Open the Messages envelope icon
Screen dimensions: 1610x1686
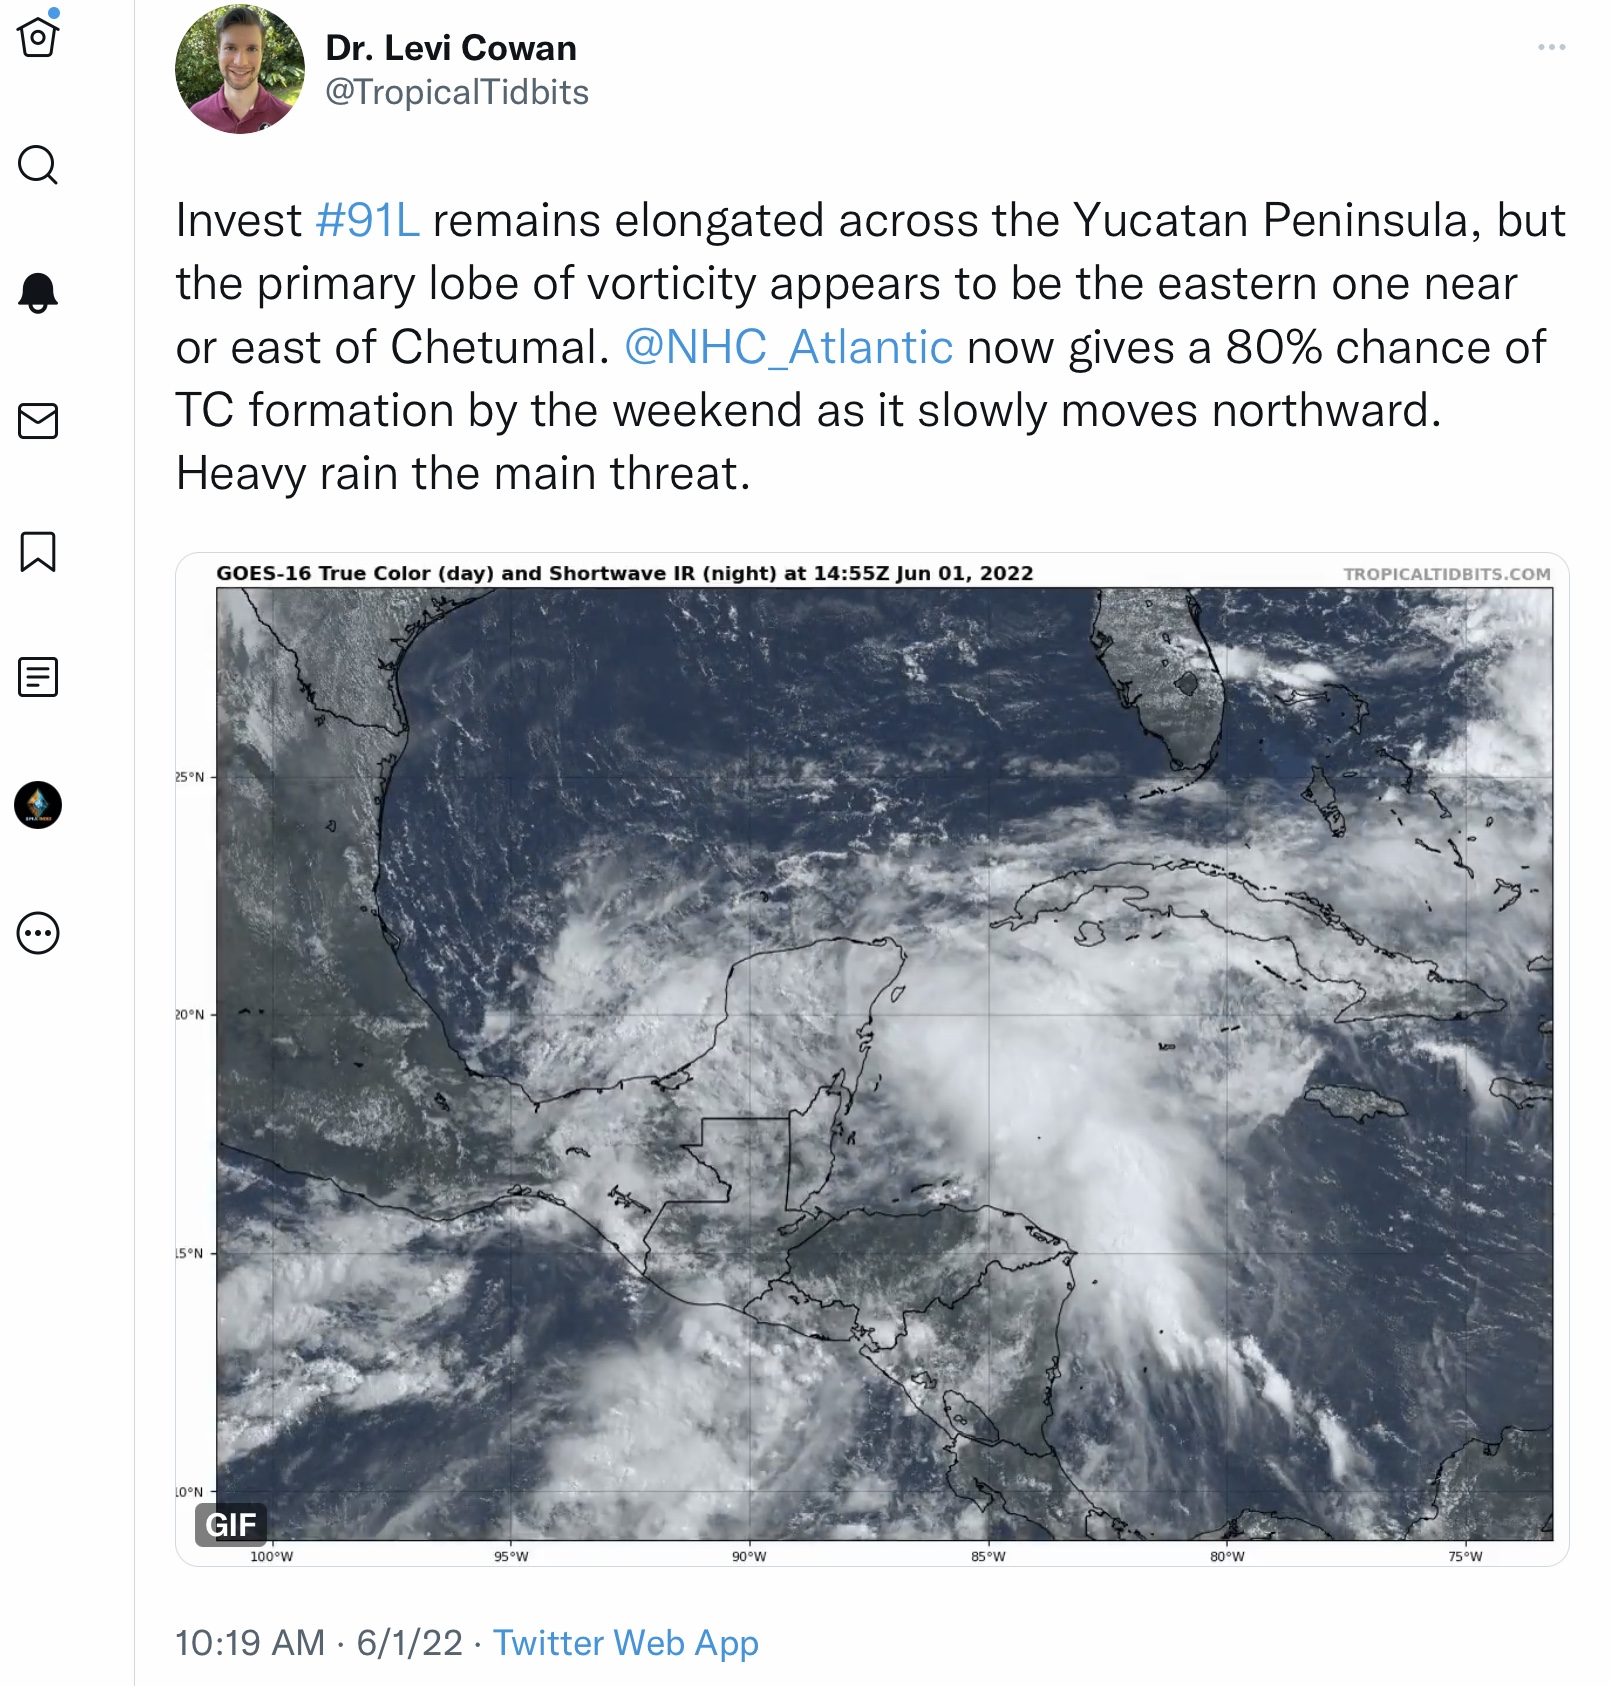pyautogui.click(x=38, y=421)
